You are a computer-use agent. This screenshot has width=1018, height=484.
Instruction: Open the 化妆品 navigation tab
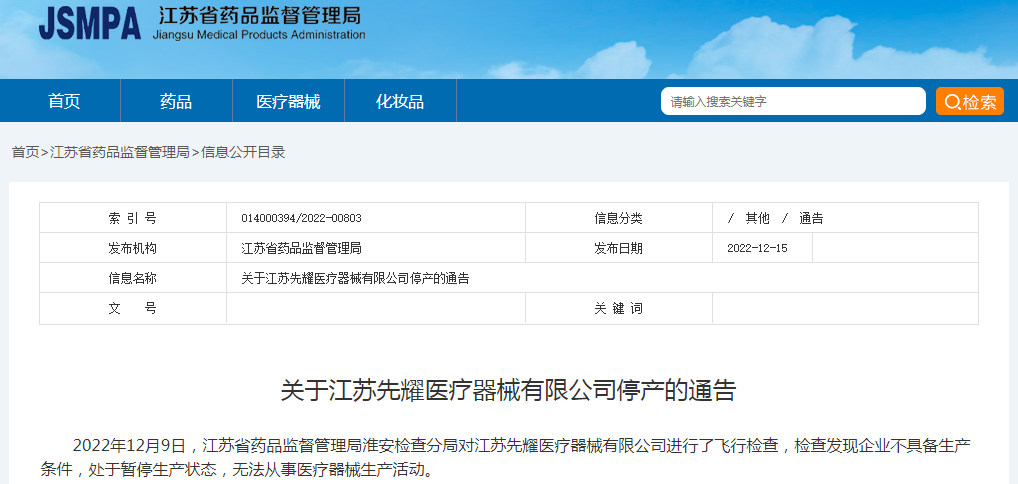tap(400, 101)
